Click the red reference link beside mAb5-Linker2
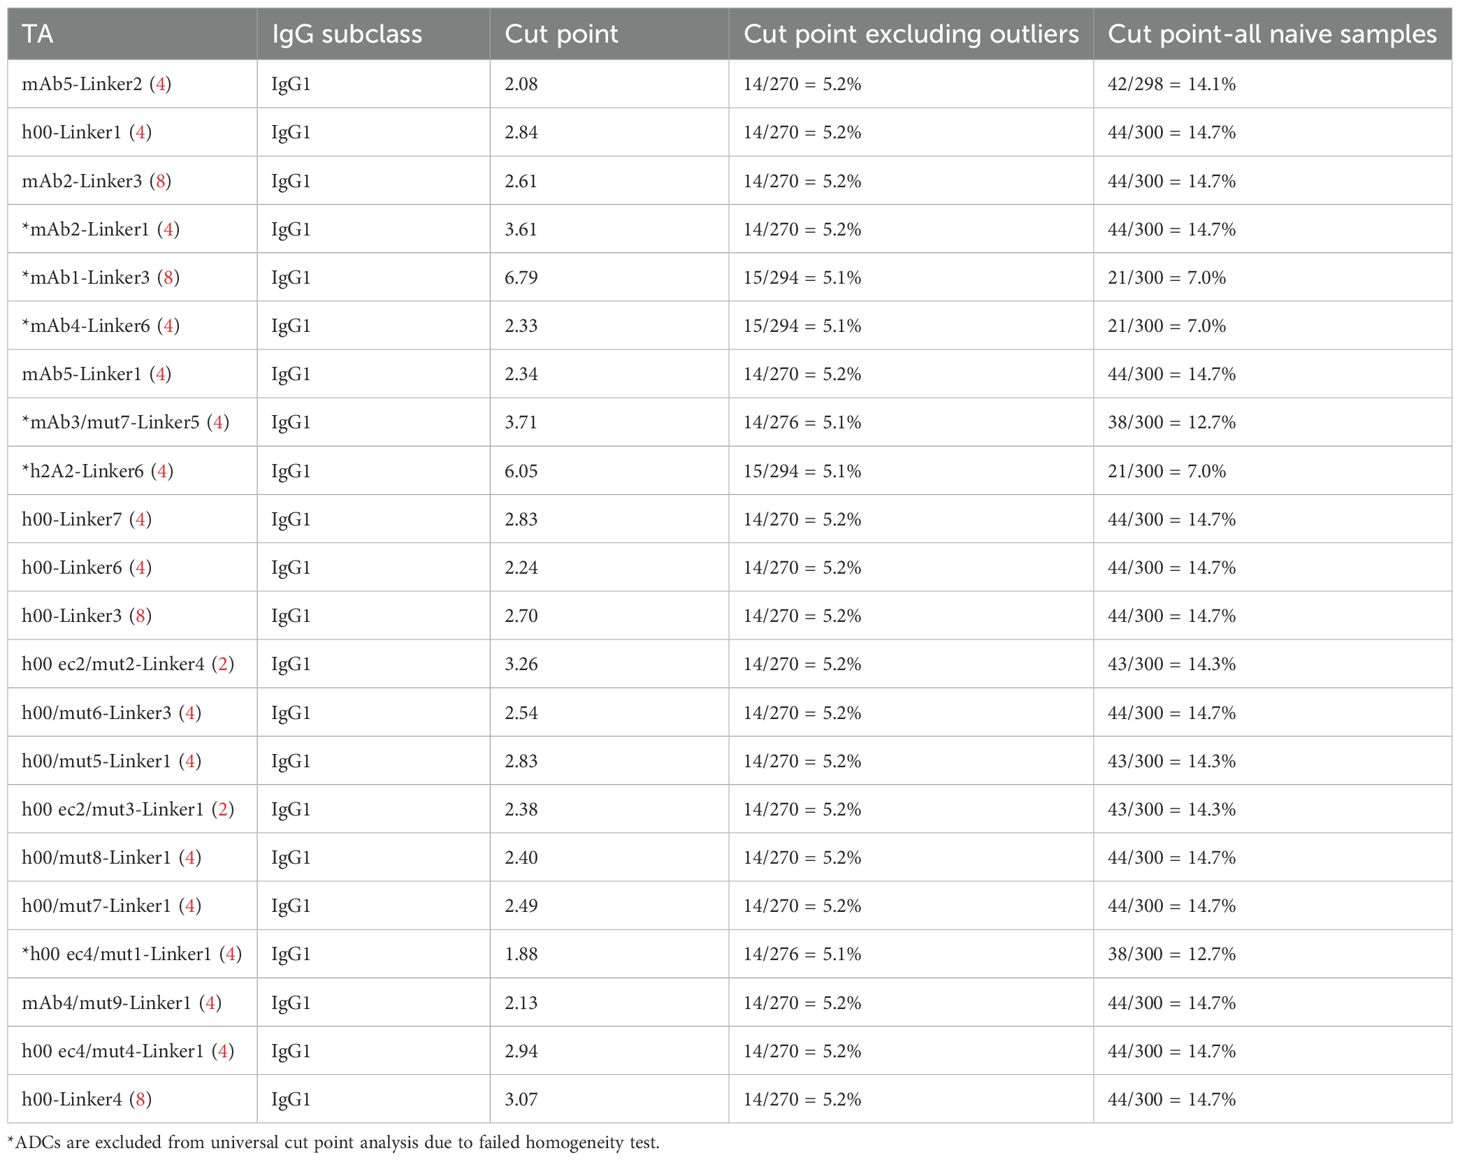Screen dimensions: 1460x1160 click(161, 84)
